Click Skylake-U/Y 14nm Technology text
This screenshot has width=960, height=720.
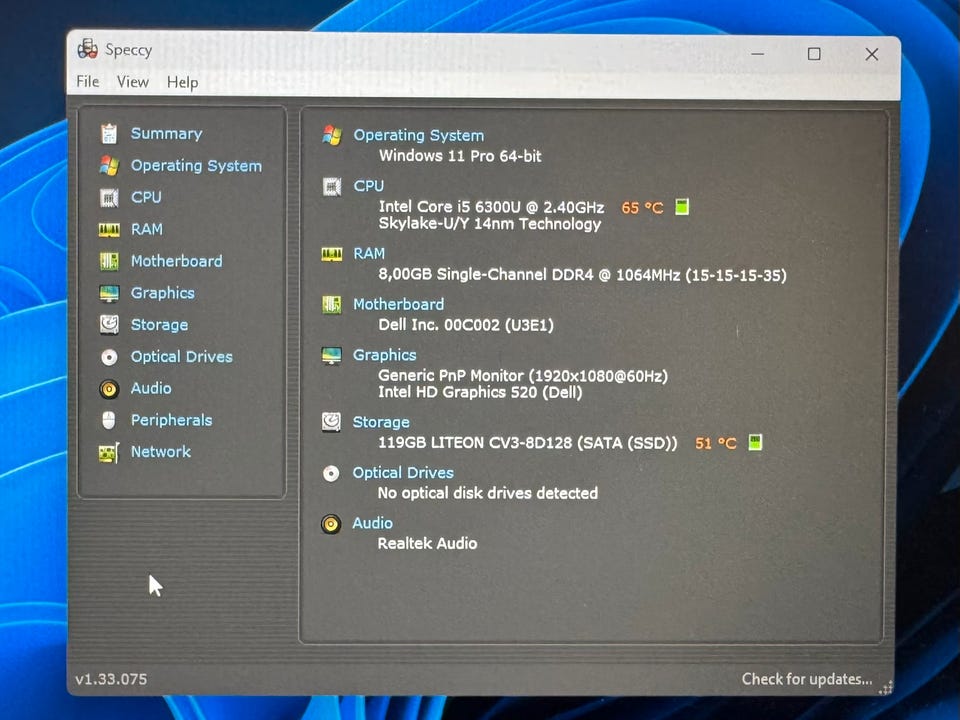click(x=490, y=224)
